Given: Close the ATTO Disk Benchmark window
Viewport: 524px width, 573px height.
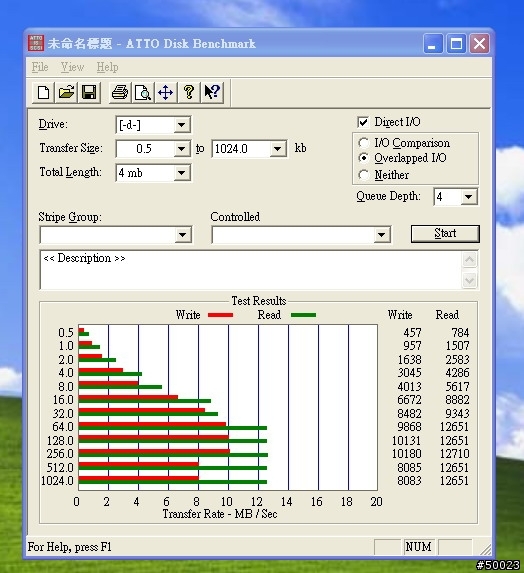Looking at the screenshot, I should 479,43.
